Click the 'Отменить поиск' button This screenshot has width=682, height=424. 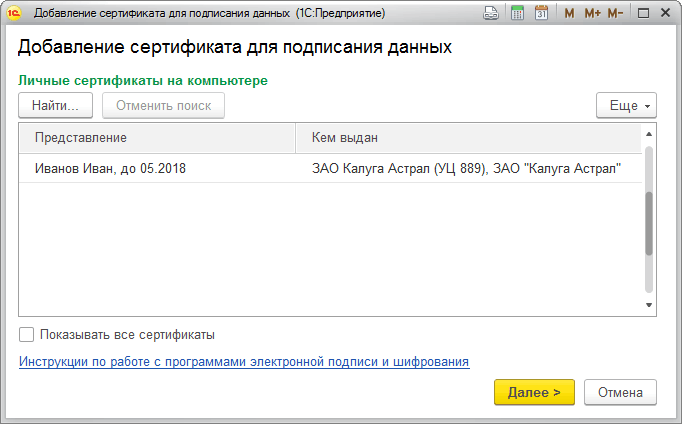click(164, 105)
